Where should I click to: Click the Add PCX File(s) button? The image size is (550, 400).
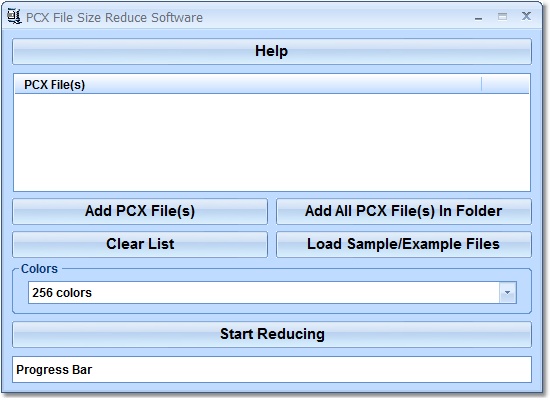[x=140, y=211]
